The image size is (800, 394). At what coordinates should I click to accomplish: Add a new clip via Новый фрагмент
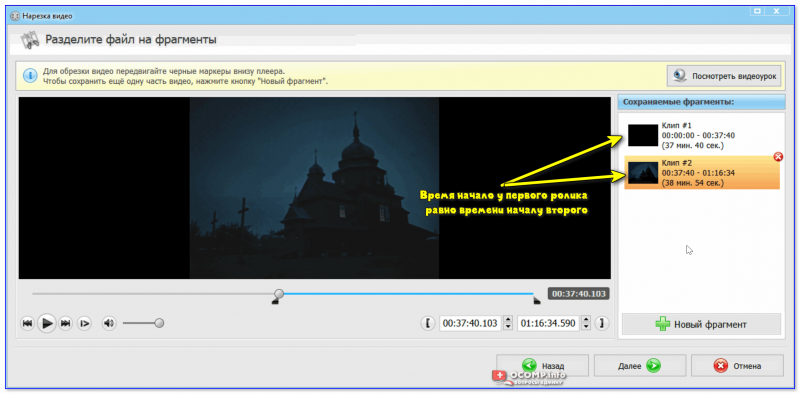tap(702, 324)
